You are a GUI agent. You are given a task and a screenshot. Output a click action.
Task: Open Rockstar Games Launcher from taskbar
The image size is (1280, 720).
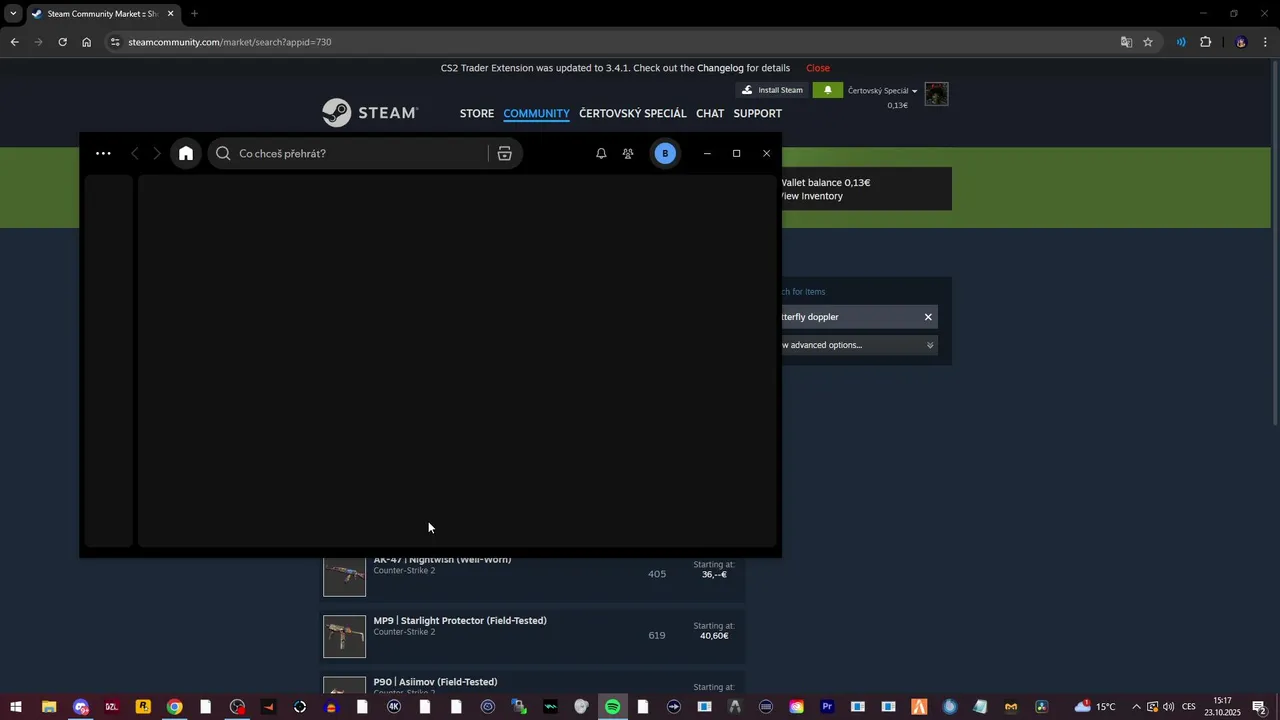143,707
